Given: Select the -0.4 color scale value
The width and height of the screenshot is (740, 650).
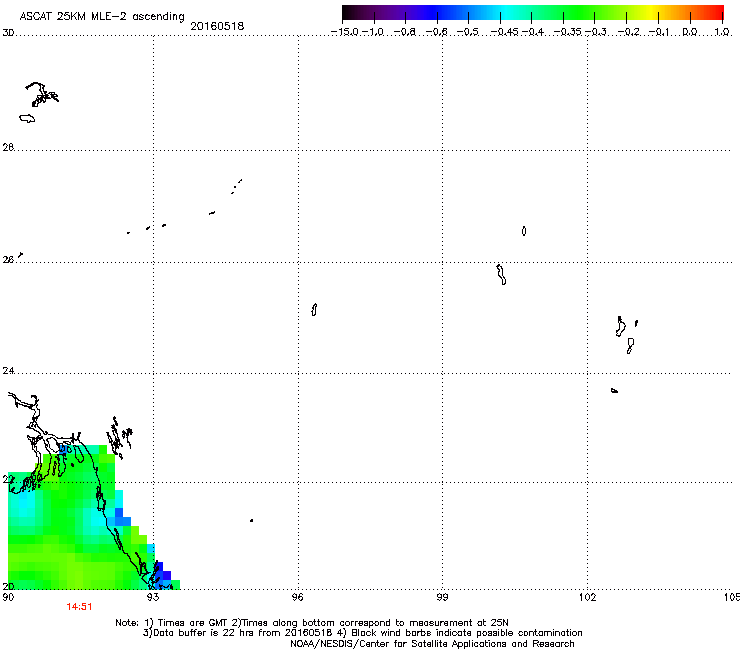Looking at the screenshot, I should pyautogui.click(x=533, y=32).
